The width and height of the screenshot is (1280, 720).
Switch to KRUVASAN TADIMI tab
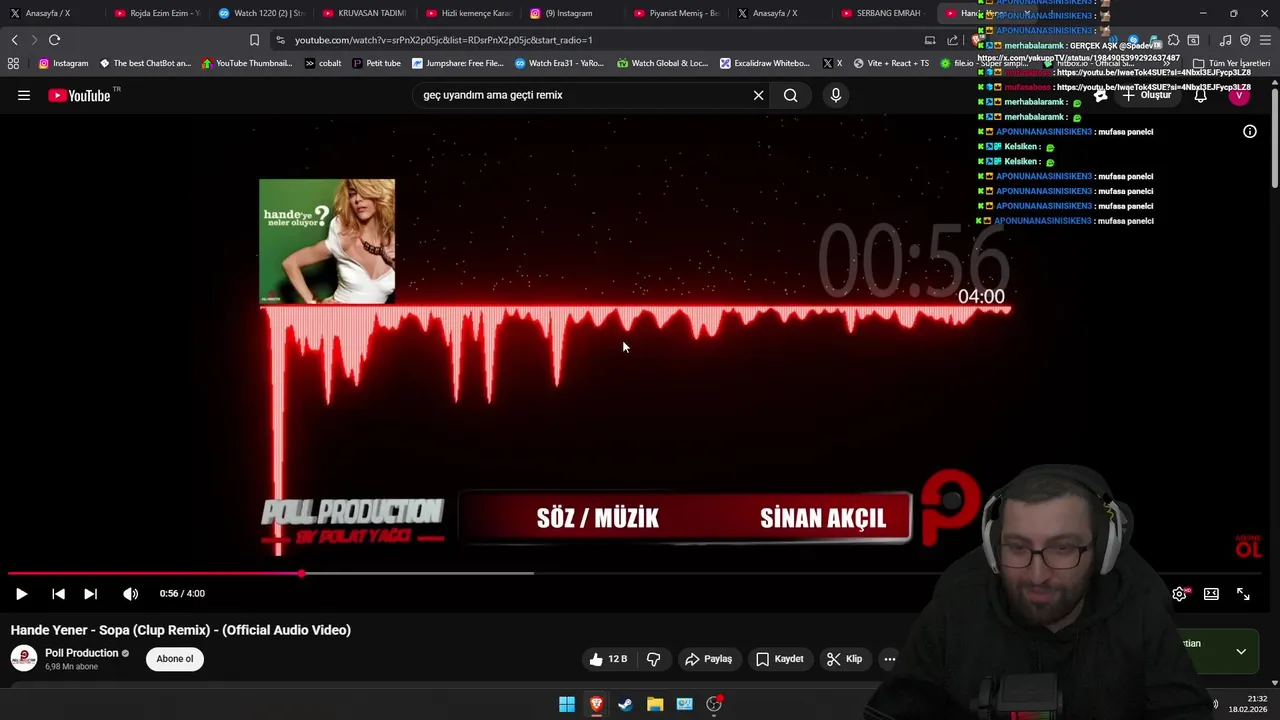[364, 13]
